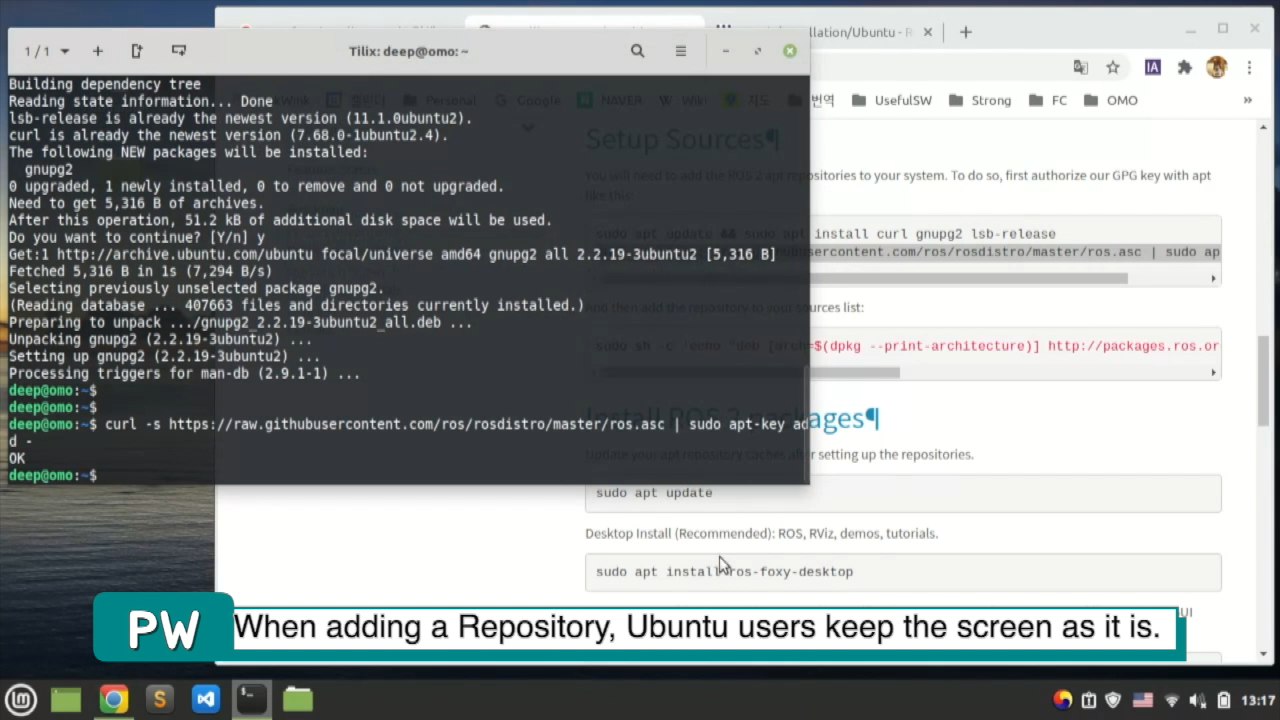
Task: Click the line 'Processing triggers for man-db (2.9.1-1) ...'
Action: click(x=184, y=373)
